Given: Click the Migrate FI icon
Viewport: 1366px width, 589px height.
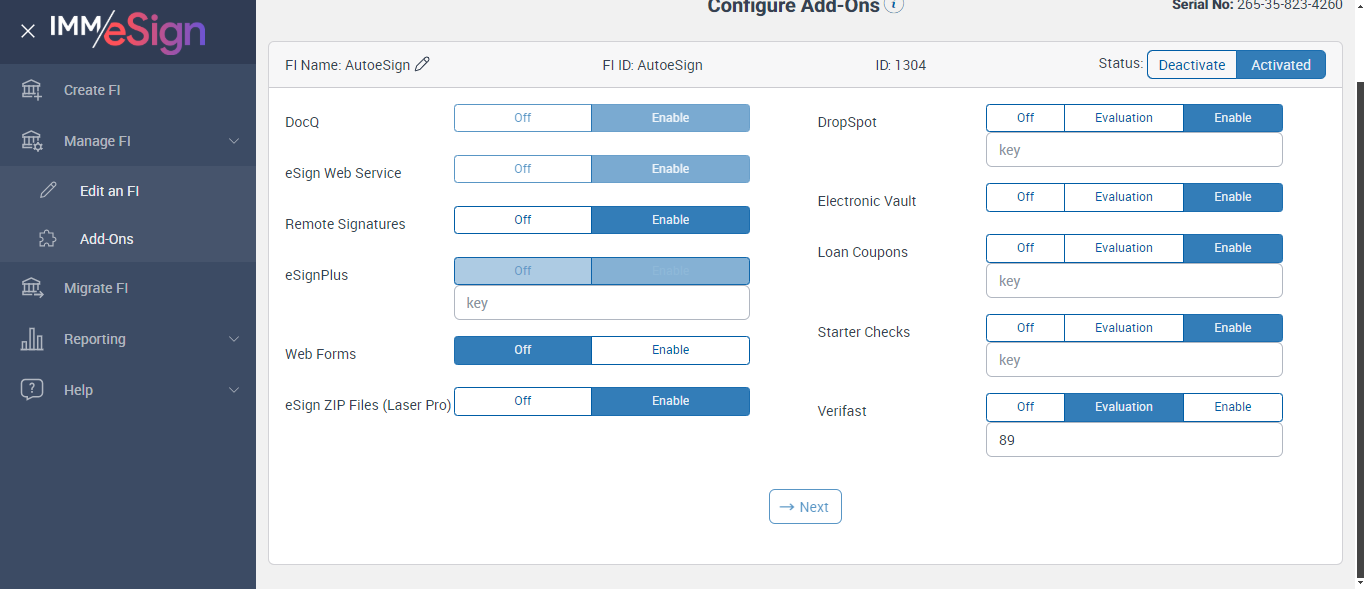Looking at the screenshot, I should [x=32, y=288].
